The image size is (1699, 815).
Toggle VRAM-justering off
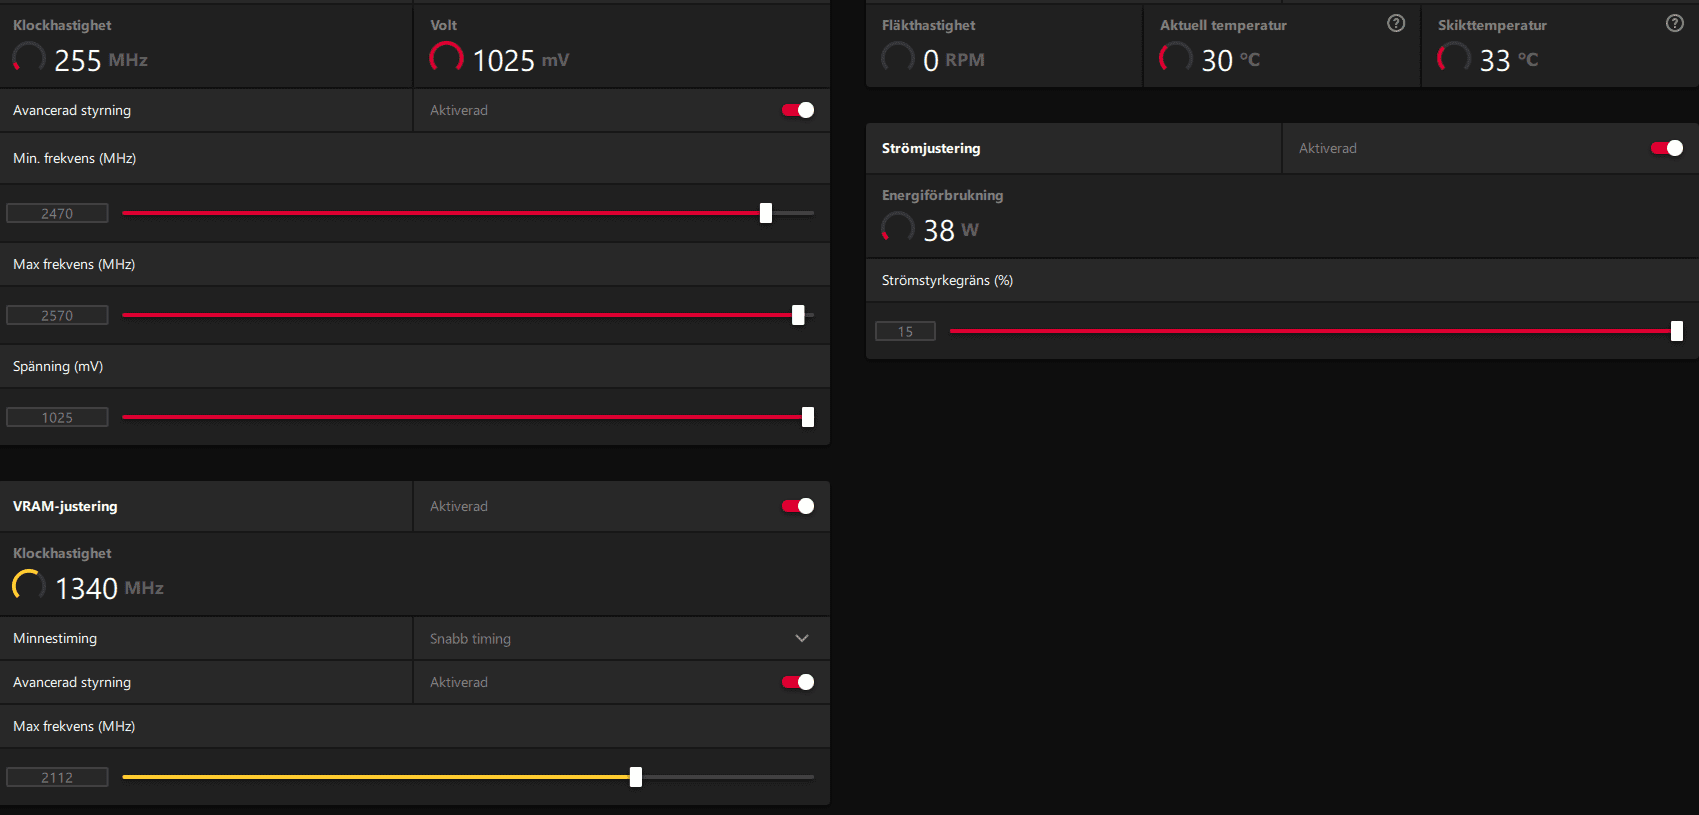point(798,506)
